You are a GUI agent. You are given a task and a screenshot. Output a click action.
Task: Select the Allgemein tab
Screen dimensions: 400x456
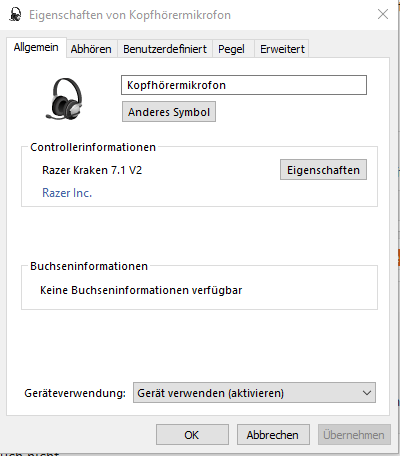click(x=36, y=47)
